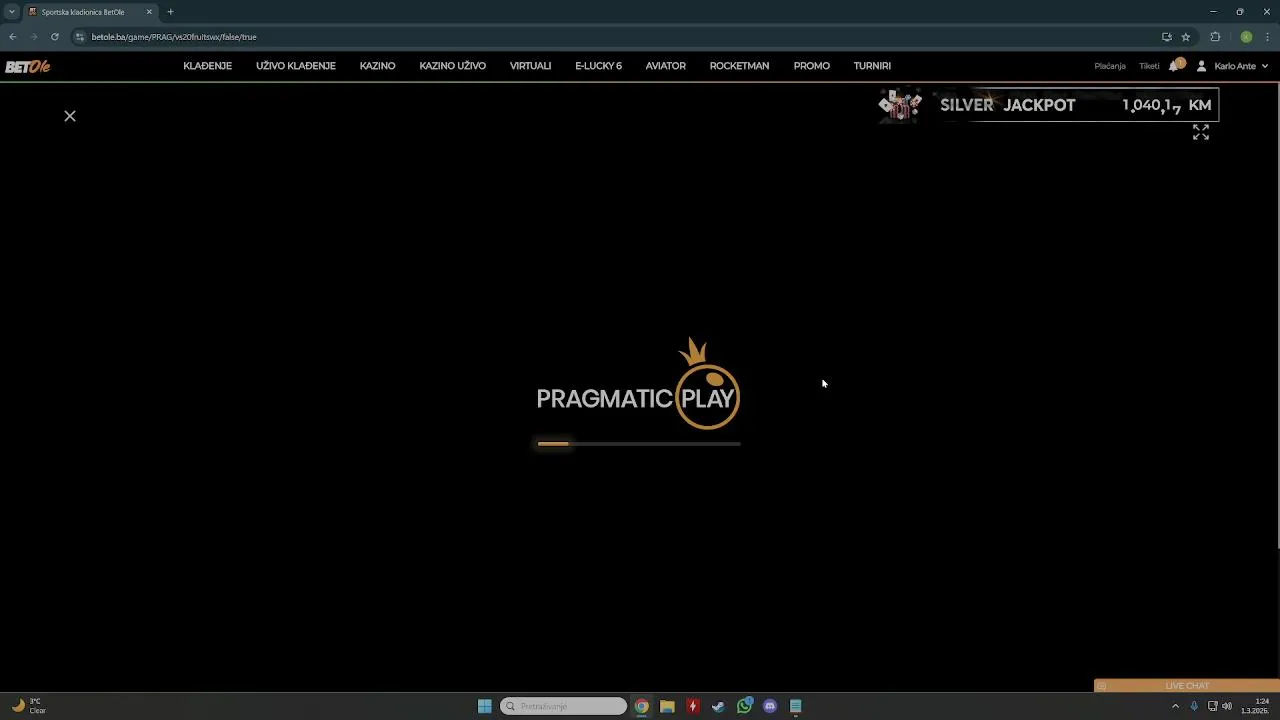Open Chrome from the taskbar

[641, 706]
